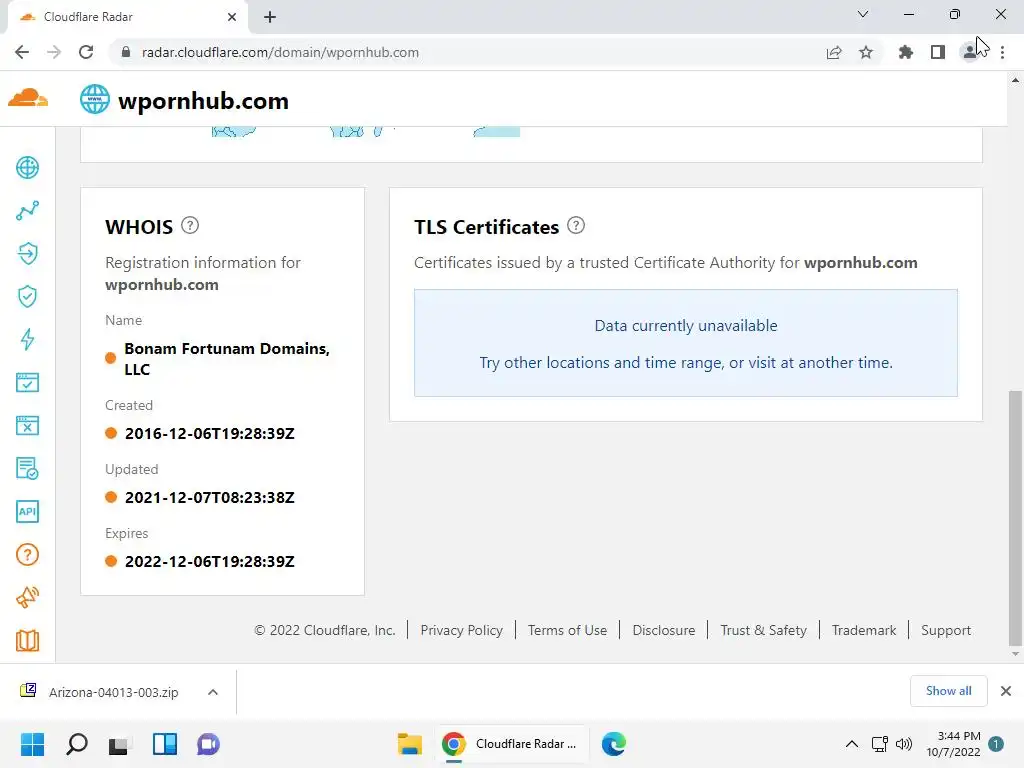This screenshot has height=768, width=1024.
Task: Open the tab search dropdown chevron
Action: tap(863, 14)
